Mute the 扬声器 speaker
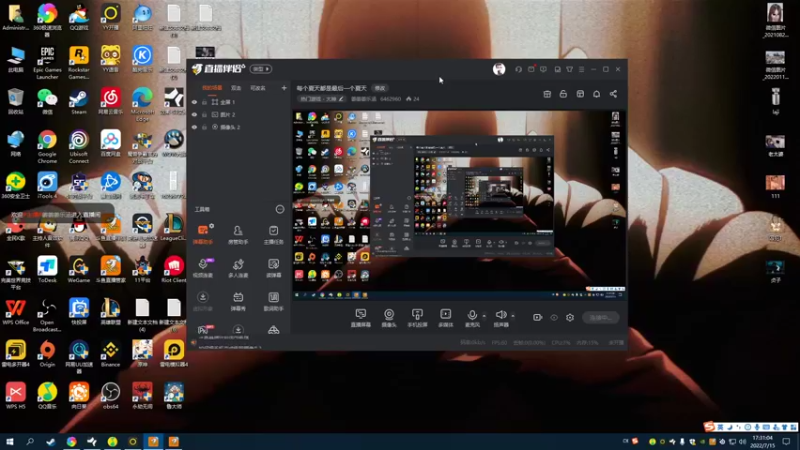This screenshot has height=450, width=800. (501, 318)
